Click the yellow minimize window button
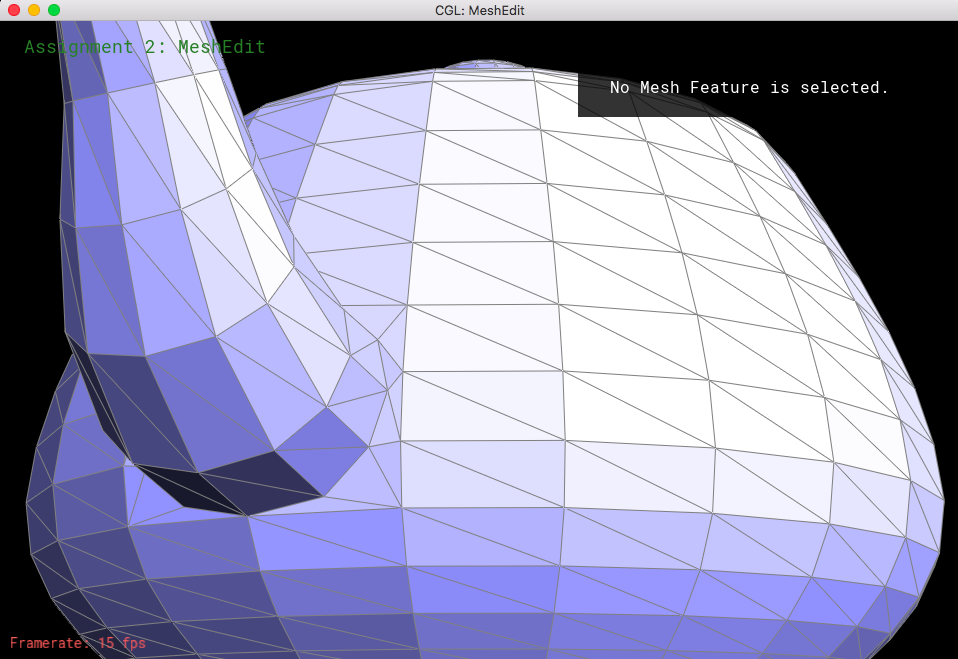This screenshot has width=958, height=659. tap(34, 10)
